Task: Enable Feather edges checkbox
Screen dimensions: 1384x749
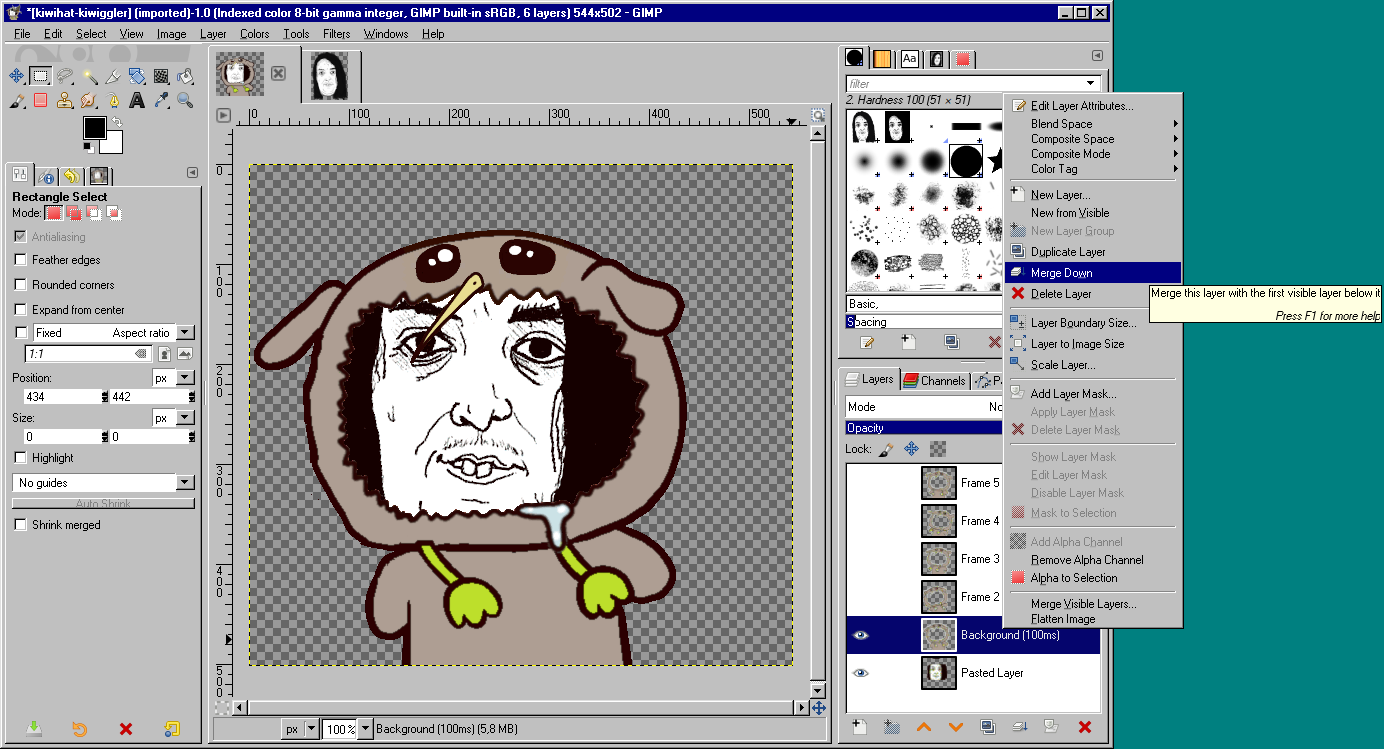Action: point(20,260)
